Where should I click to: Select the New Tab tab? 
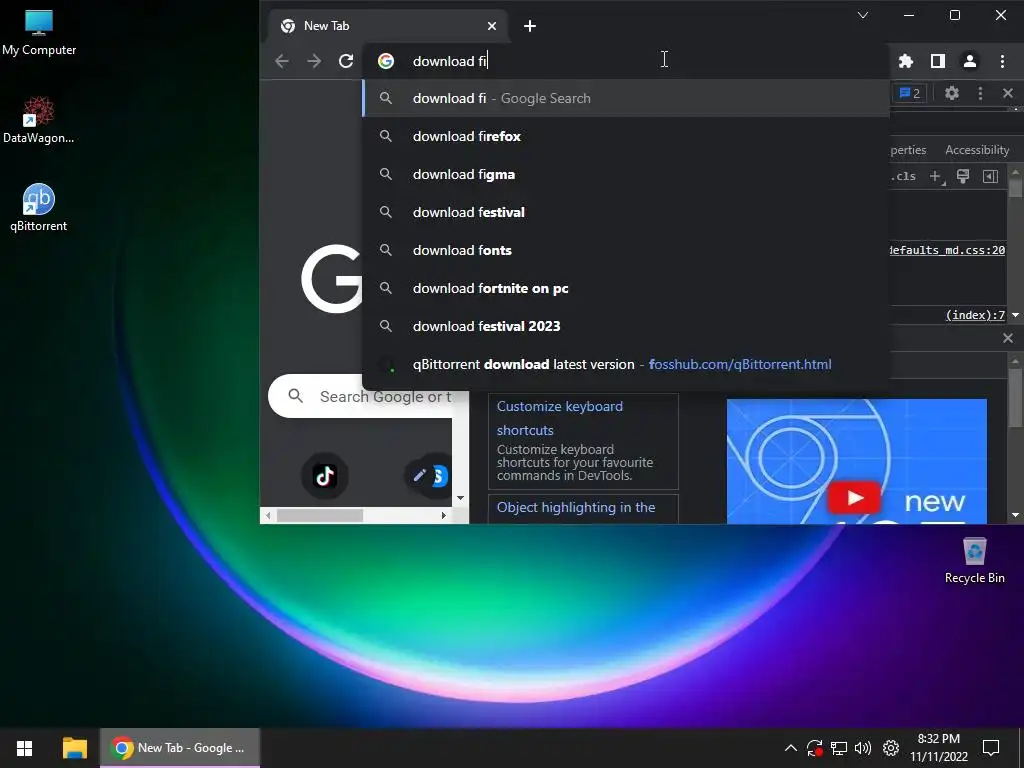click(388, 26)
